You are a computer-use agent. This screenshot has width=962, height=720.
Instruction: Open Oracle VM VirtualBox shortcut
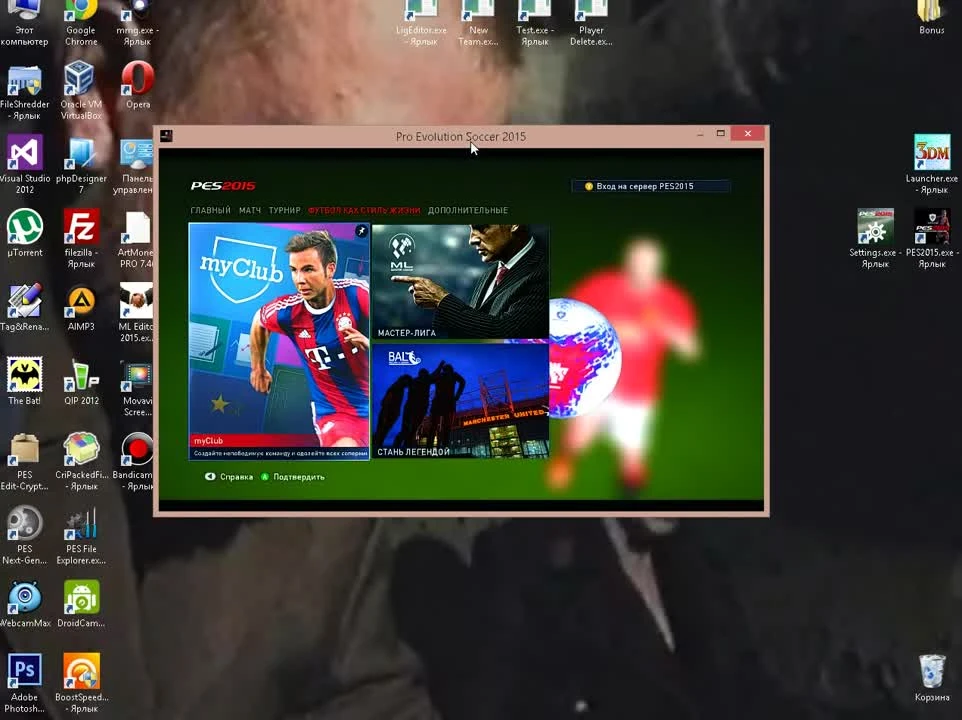pos(81,90)
